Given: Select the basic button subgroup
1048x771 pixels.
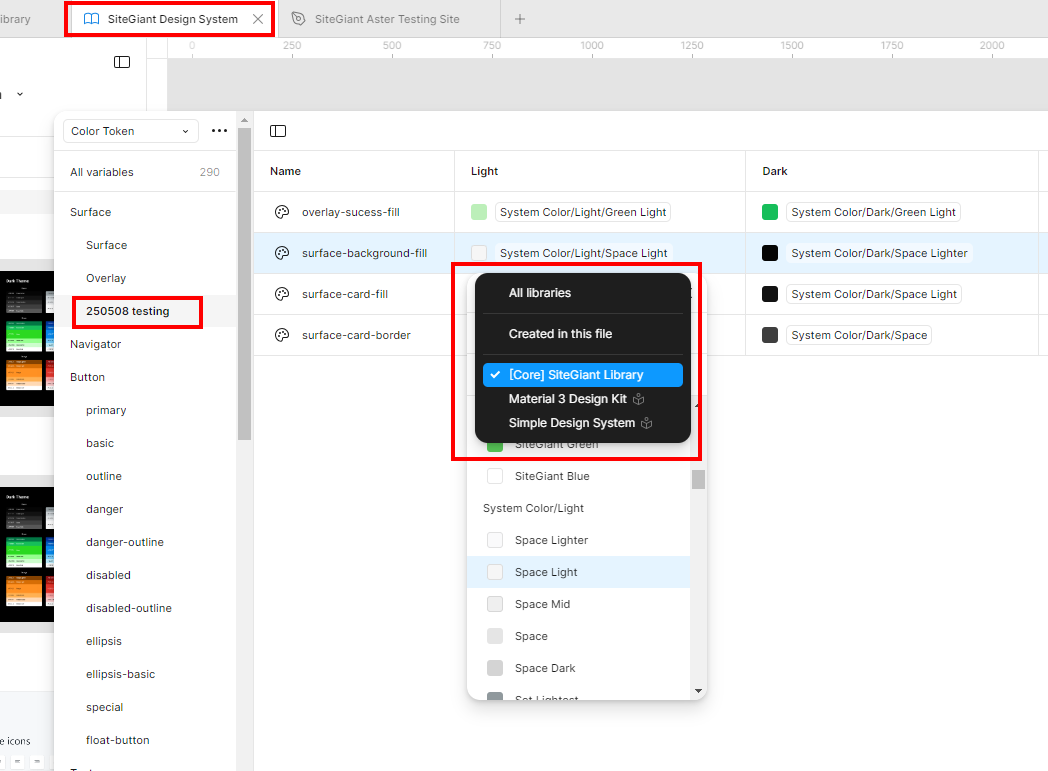Looking at the screenshot, I should point(100,443).
